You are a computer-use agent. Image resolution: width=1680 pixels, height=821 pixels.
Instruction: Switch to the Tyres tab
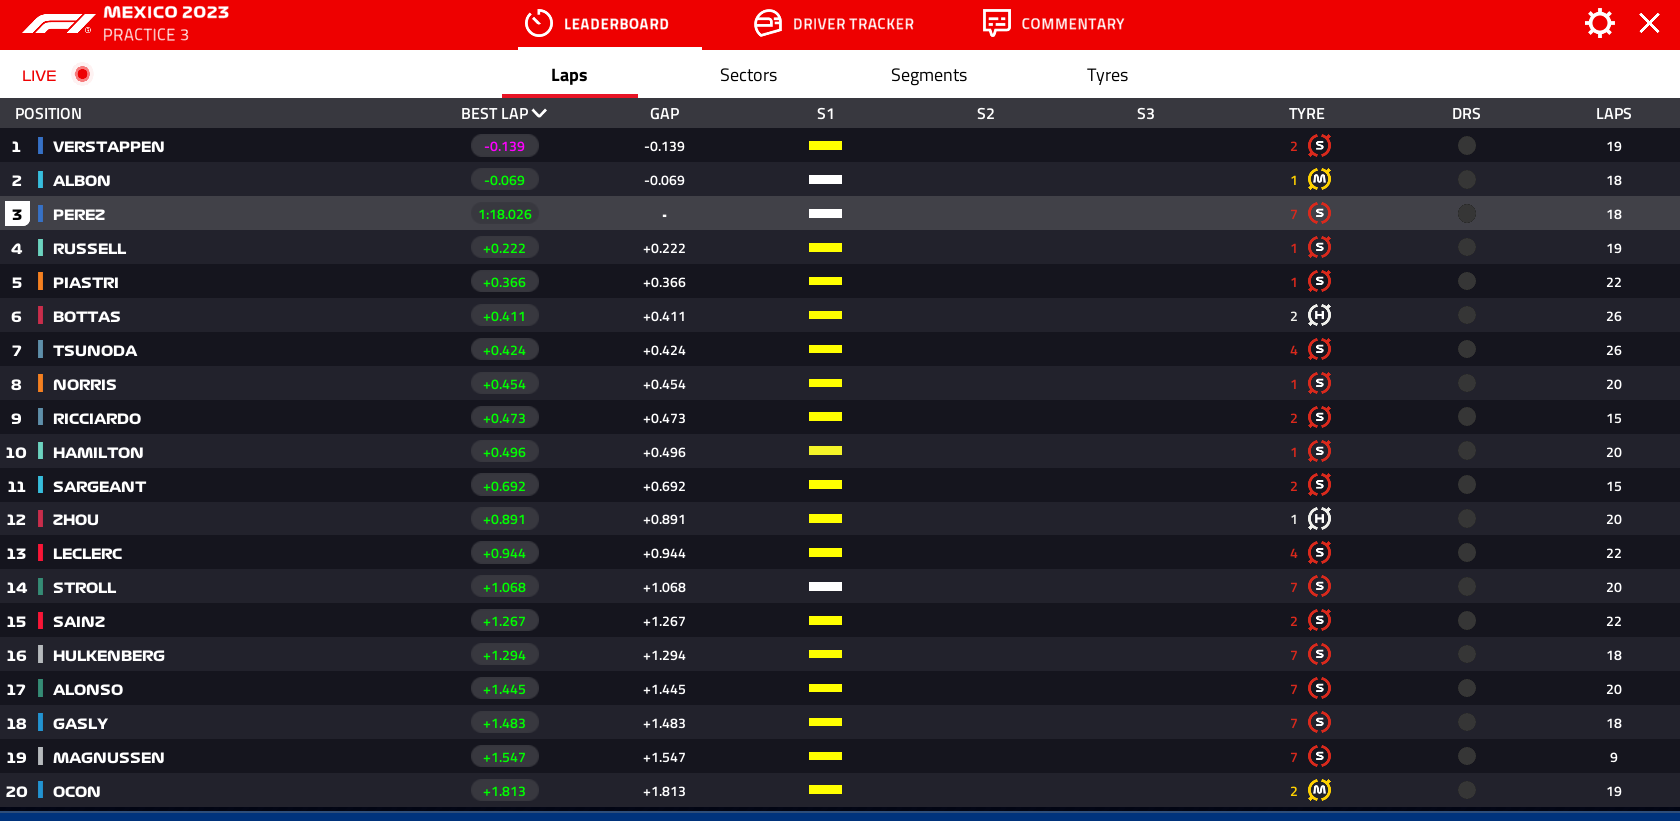tap(1107, 75)
